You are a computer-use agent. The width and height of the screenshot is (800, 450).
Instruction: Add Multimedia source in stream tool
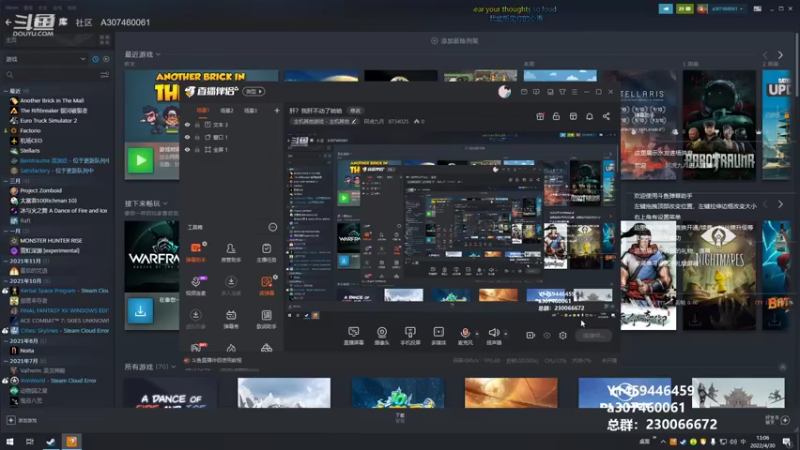(x=438, y=336)
